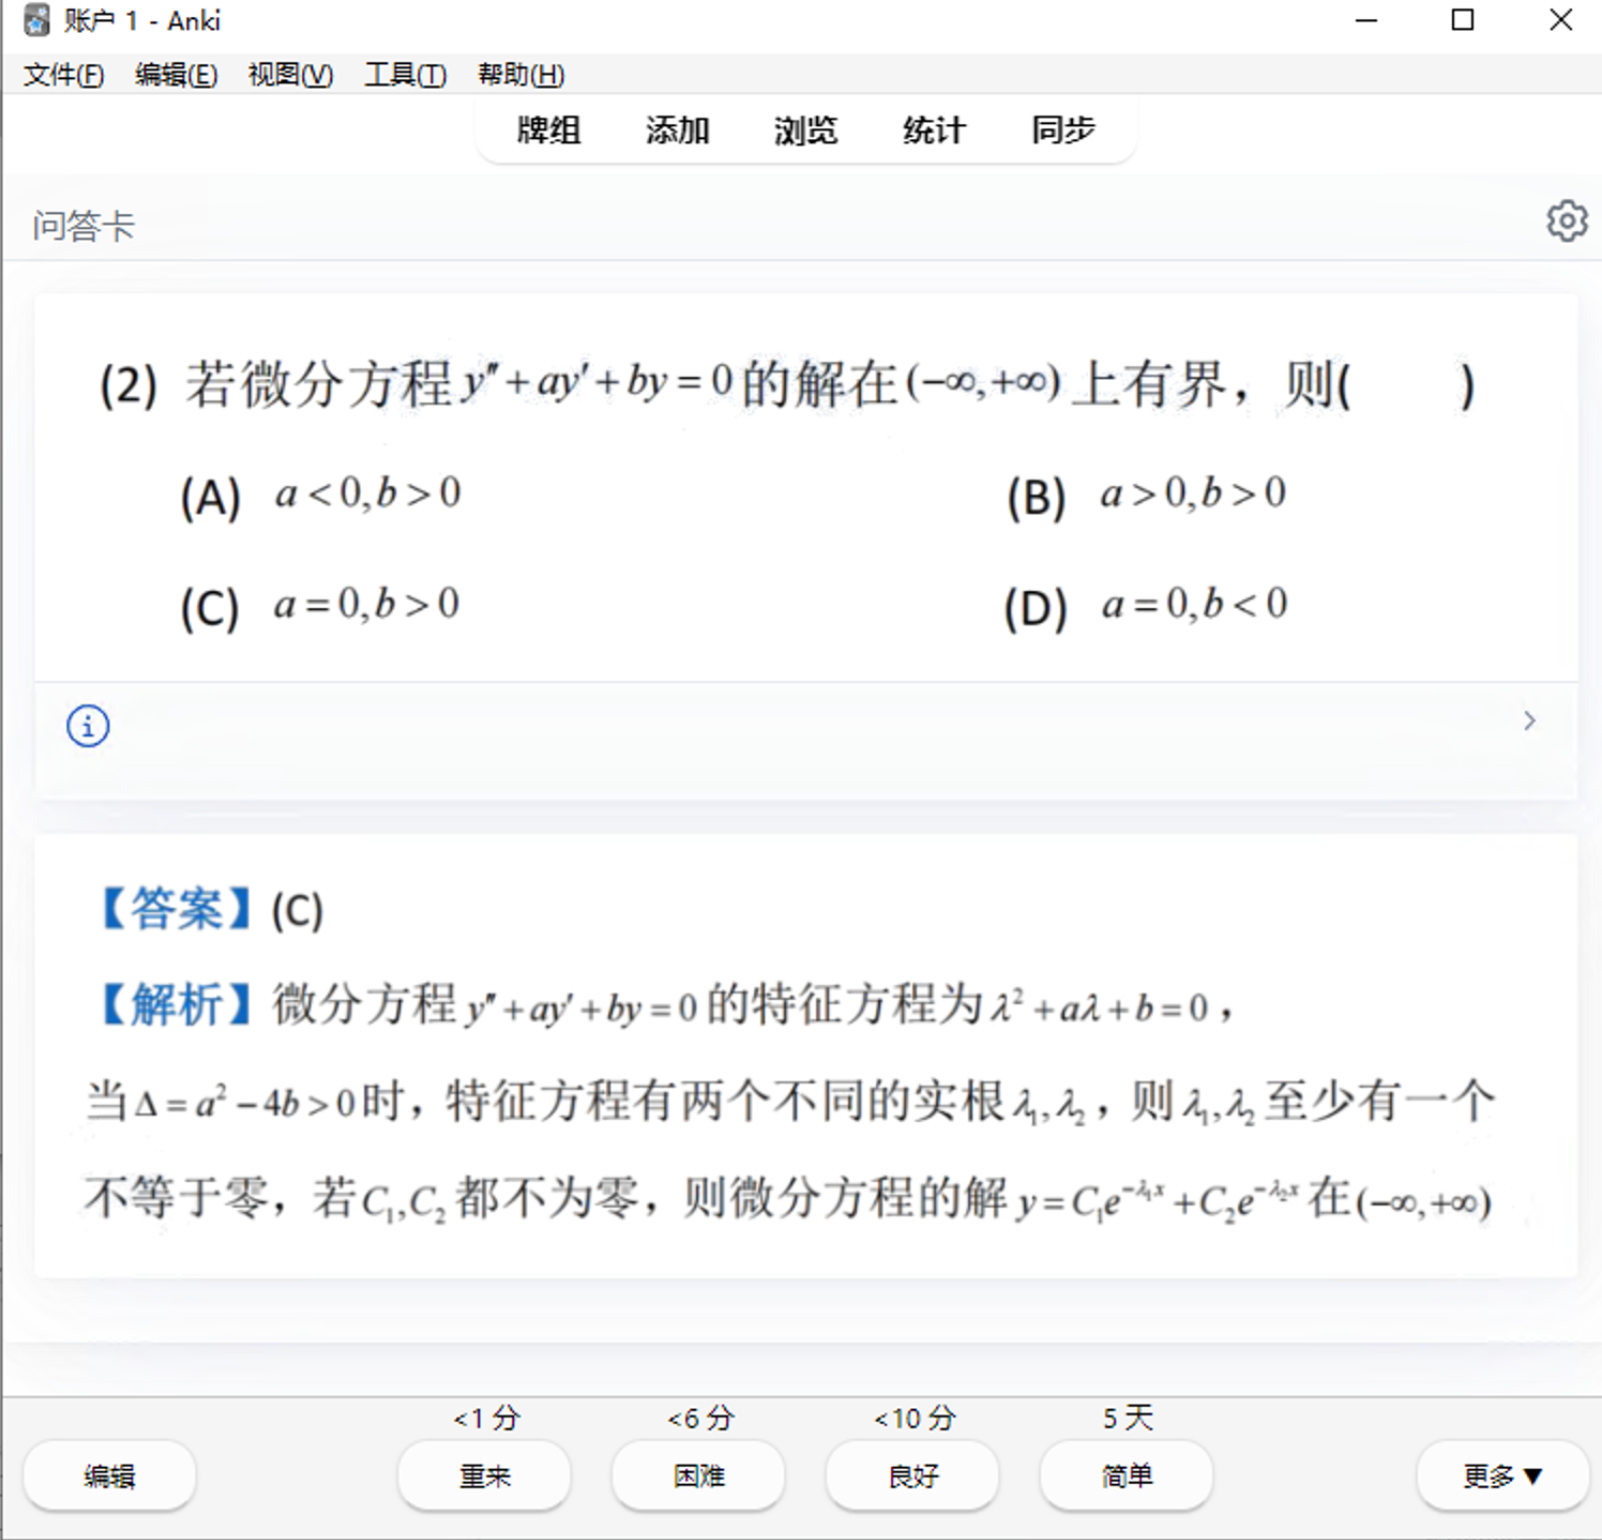The width and height of the screenshot is (1602, 1540).
Task: Open the 文件(F) menu
Action: 63,75
